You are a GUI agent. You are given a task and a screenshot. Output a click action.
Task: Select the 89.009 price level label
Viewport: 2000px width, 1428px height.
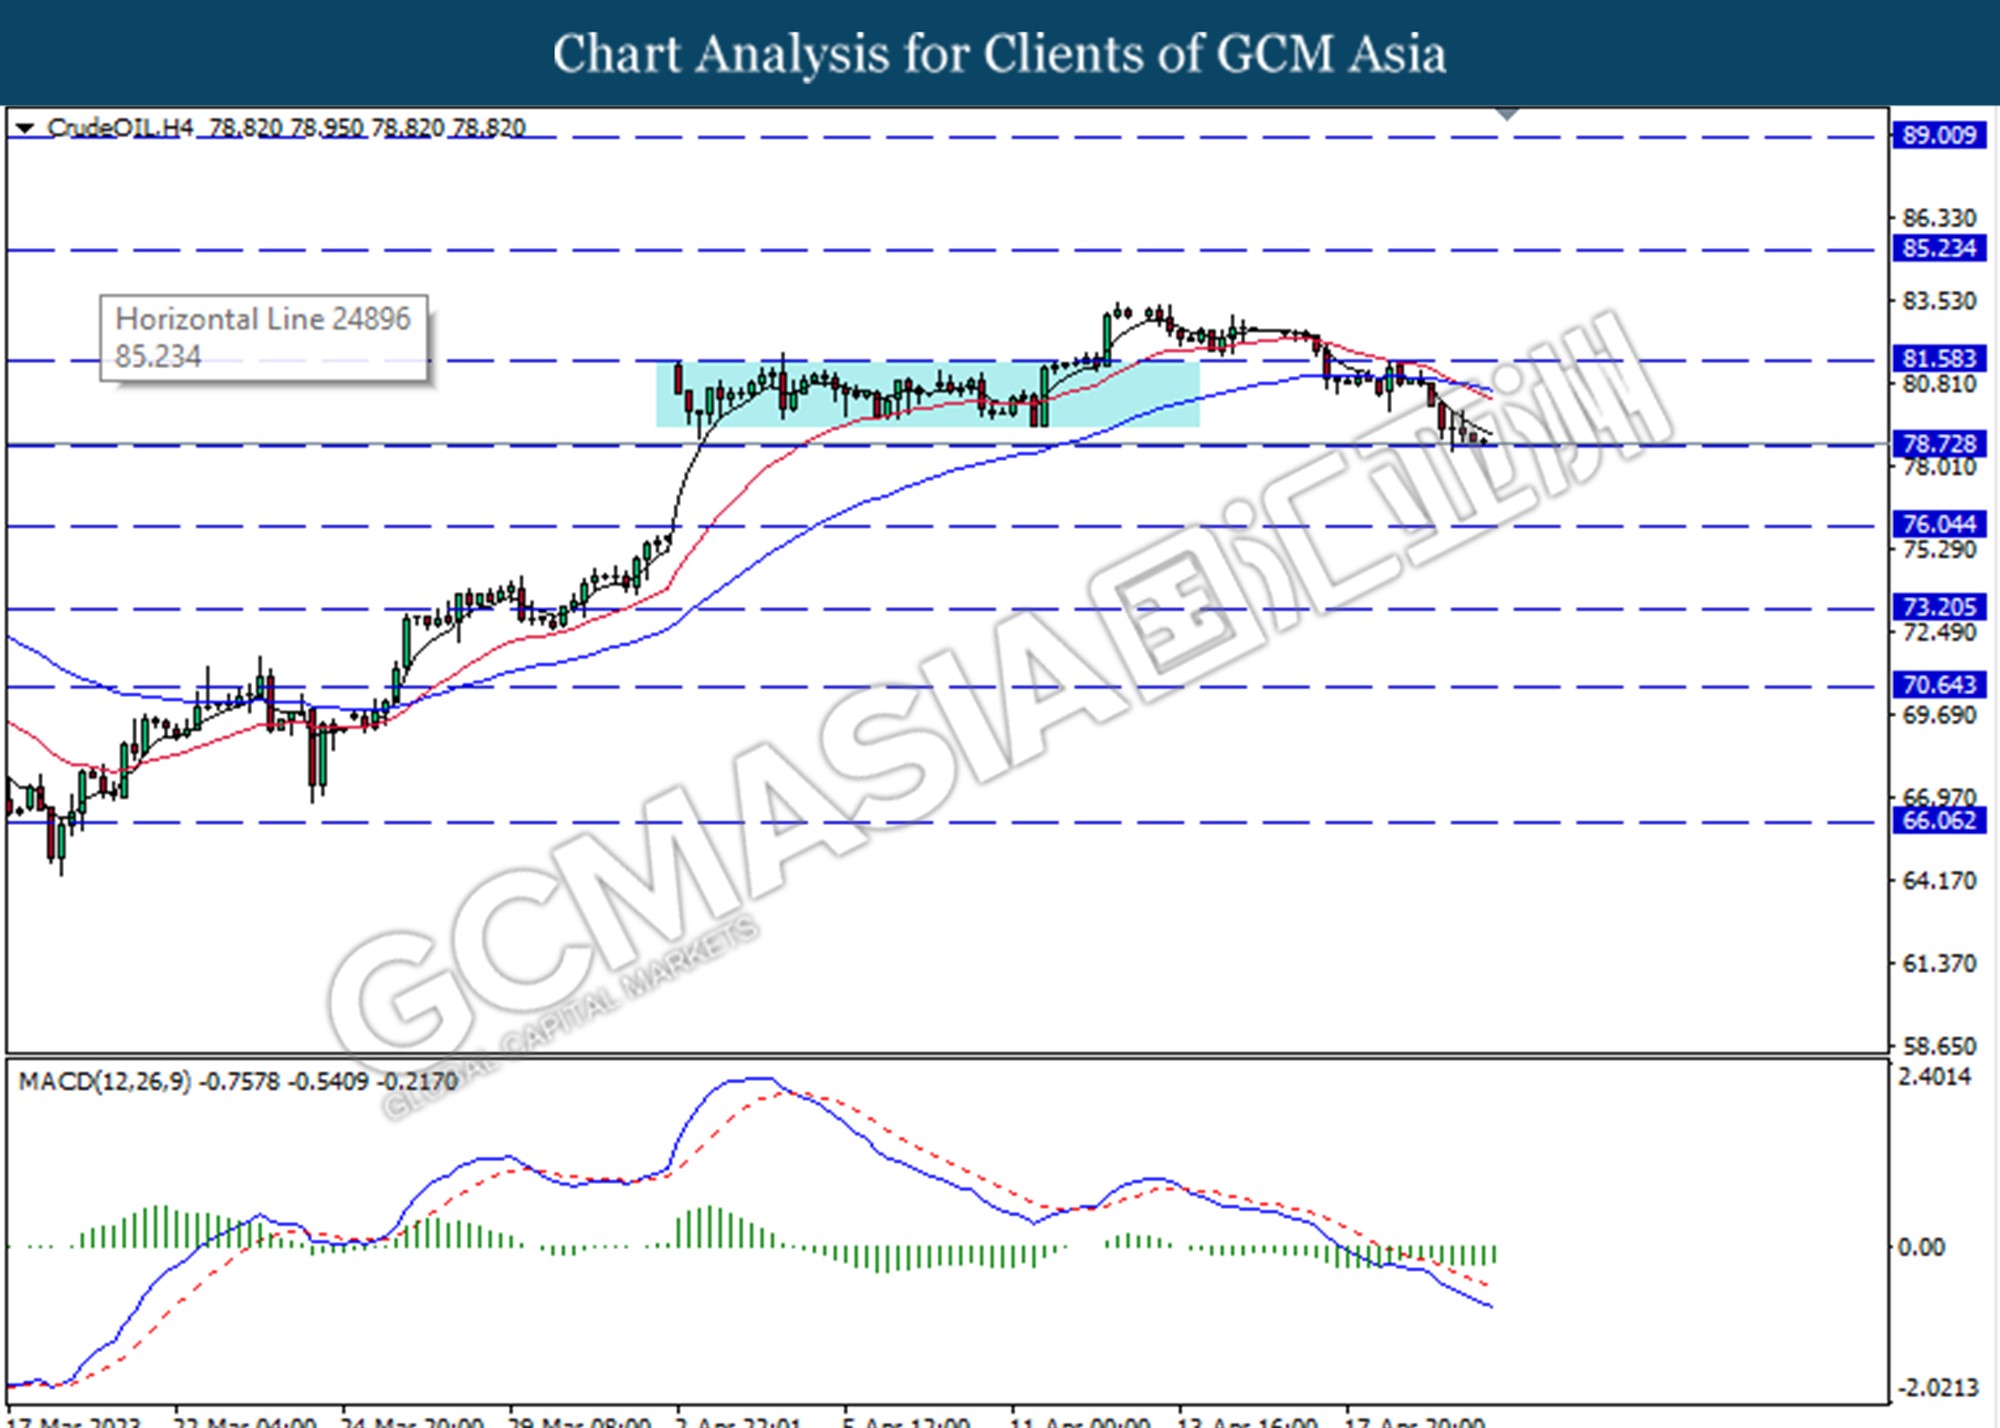coord(1938,135)
